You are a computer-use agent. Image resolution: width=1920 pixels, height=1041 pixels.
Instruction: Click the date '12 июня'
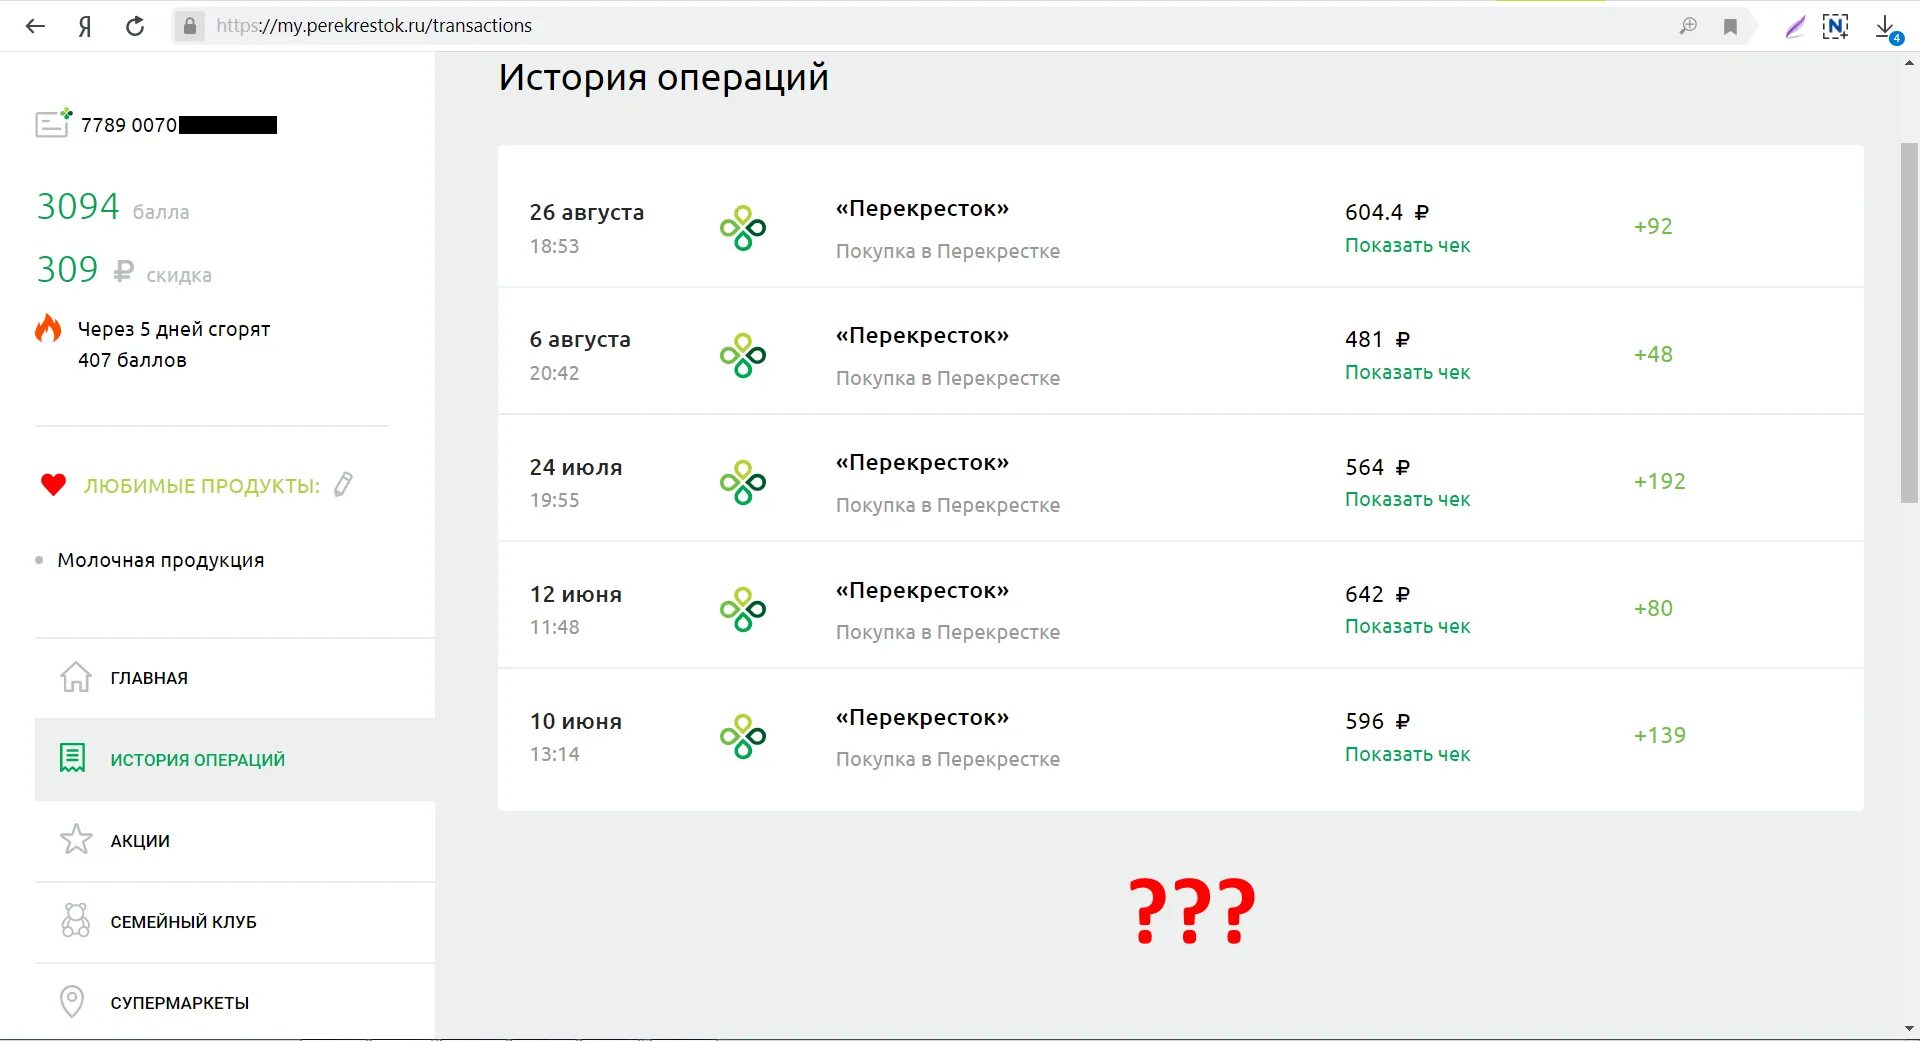pyautogui.click(x=576, y=594)
